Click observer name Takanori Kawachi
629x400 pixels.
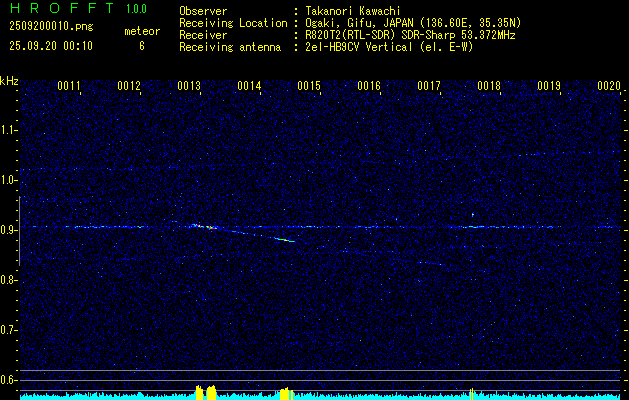353,11
